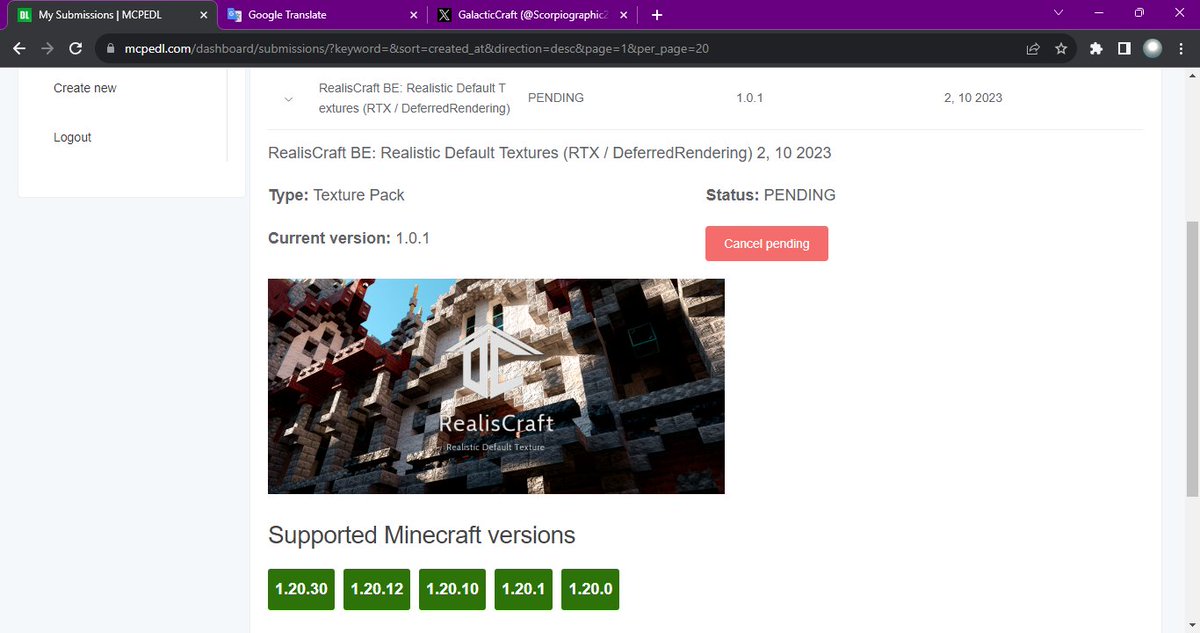
Task: Click the site lock icon
Action: click(x=109, y=48)
